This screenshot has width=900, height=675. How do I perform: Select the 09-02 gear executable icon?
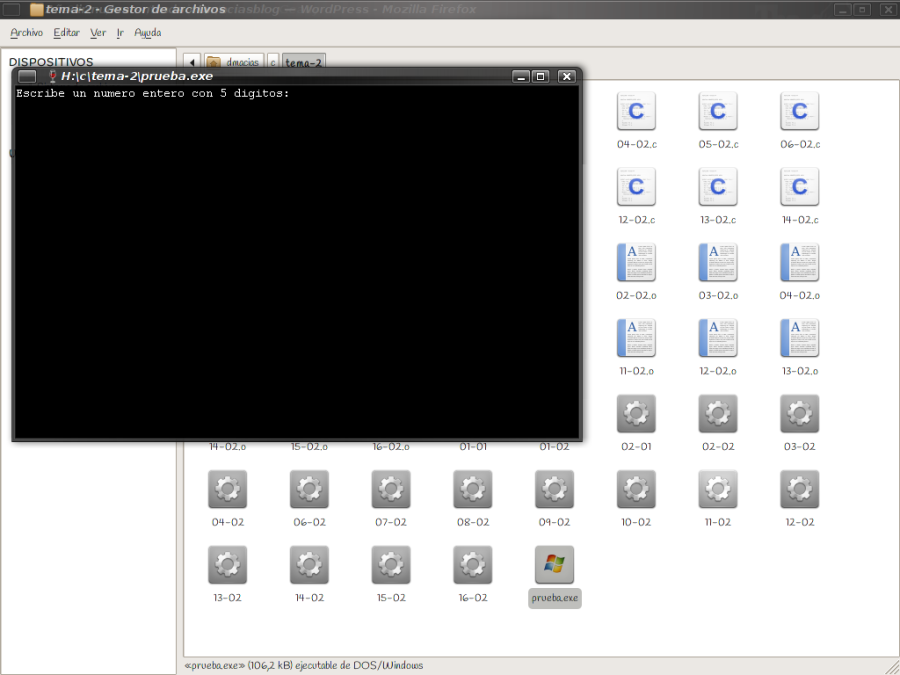tap(554, 489)
